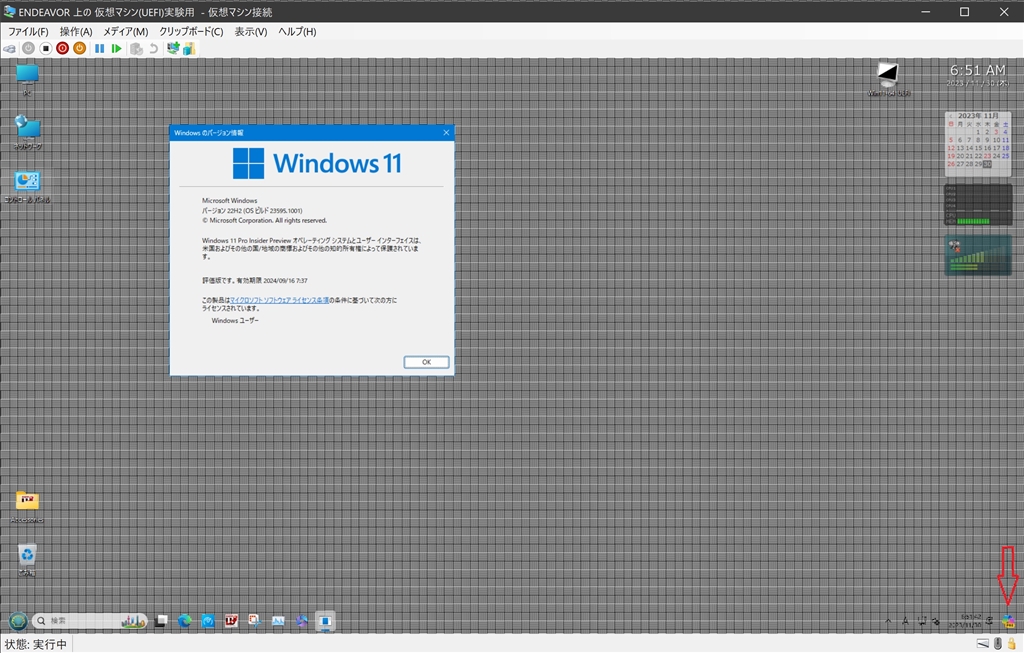Click the Revert undo-arrow icon
1024x653 pixels.
tap(153, 48)
